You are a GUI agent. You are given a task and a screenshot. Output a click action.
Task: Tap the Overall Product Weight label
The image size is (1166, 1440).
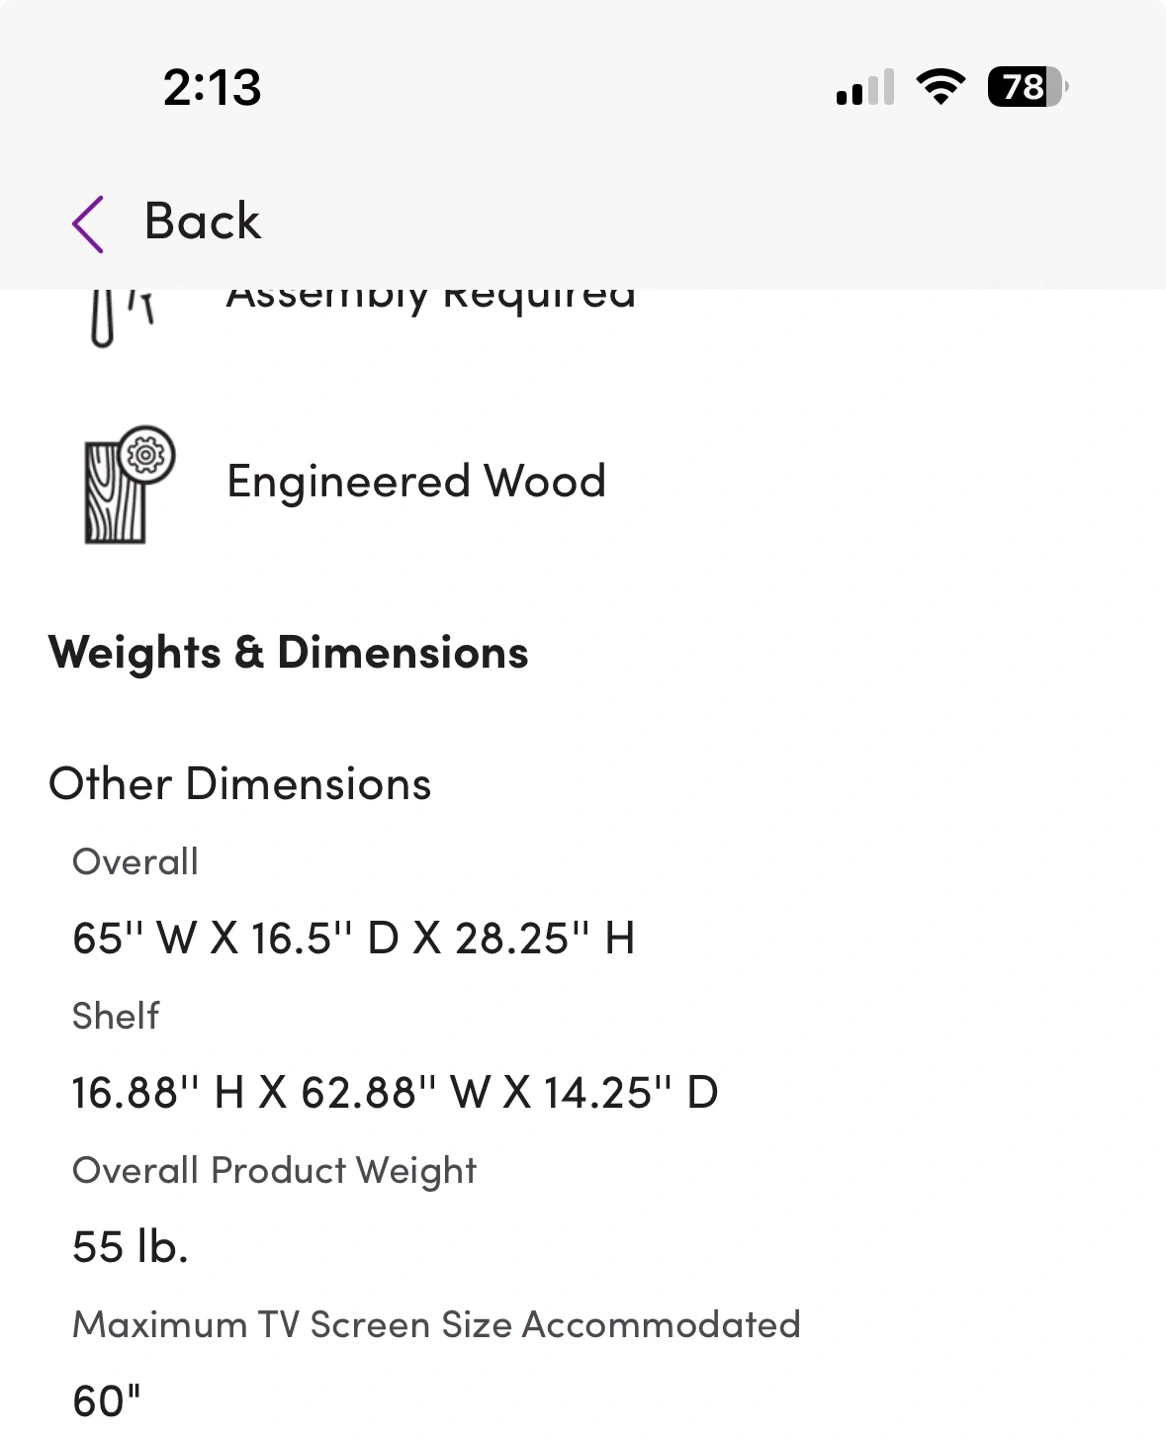pos(274,1171)
